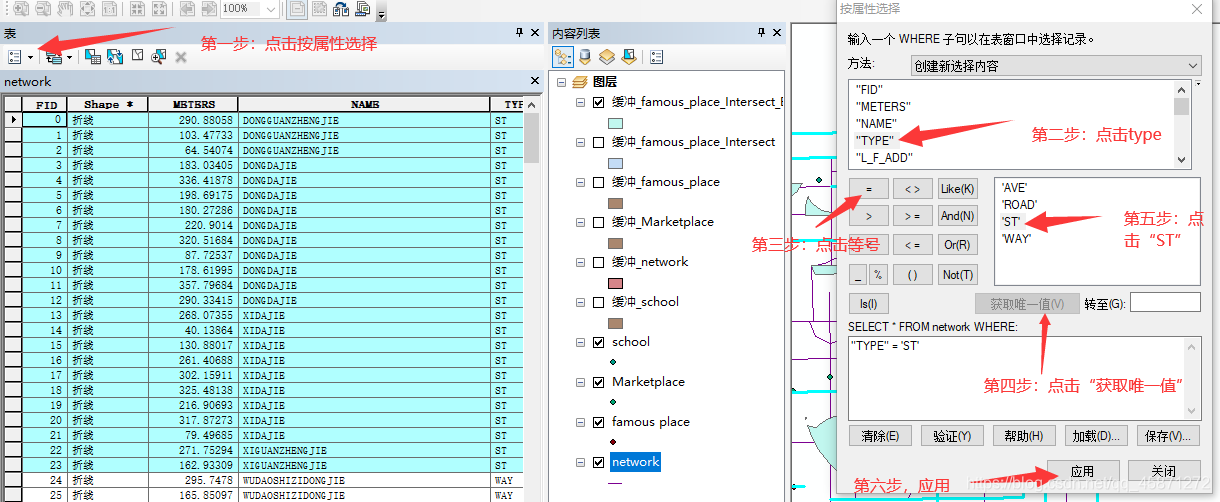
Task: Click the Clear Selection icon in table toolbar
Action: tap(138, 57)
